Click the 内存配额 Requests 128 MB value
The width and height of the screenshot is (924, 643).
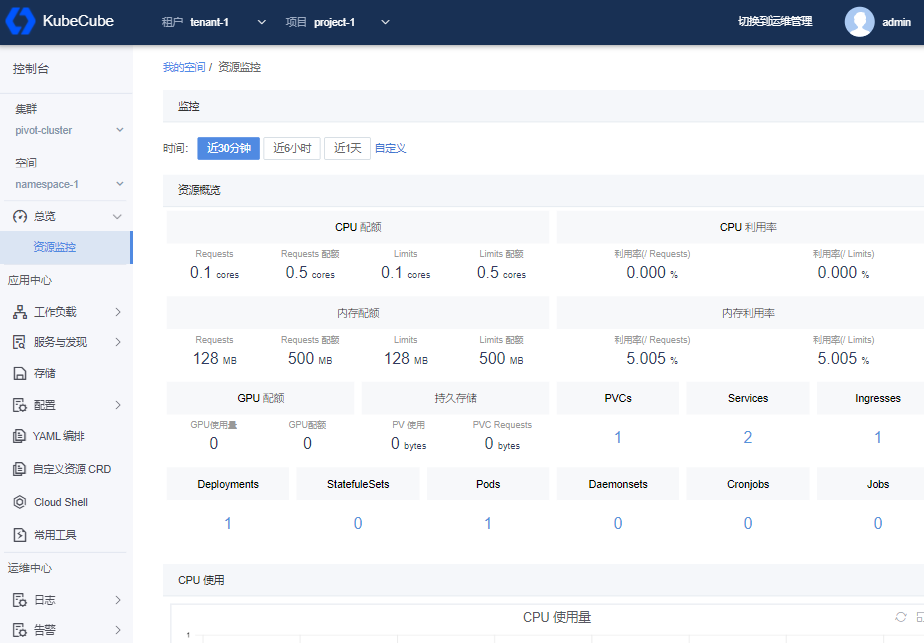click(x=214, y=358)
